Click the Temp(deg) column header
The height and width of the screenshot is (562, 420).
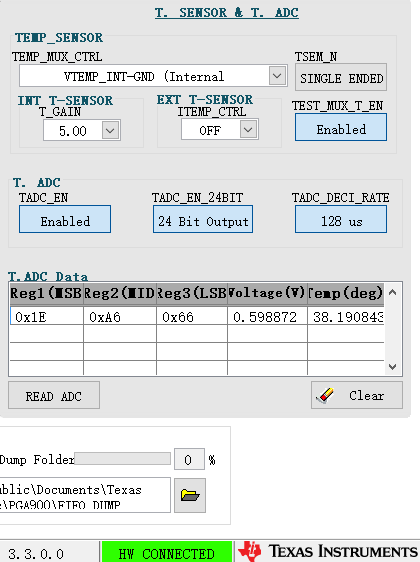[x=346, y=294]
